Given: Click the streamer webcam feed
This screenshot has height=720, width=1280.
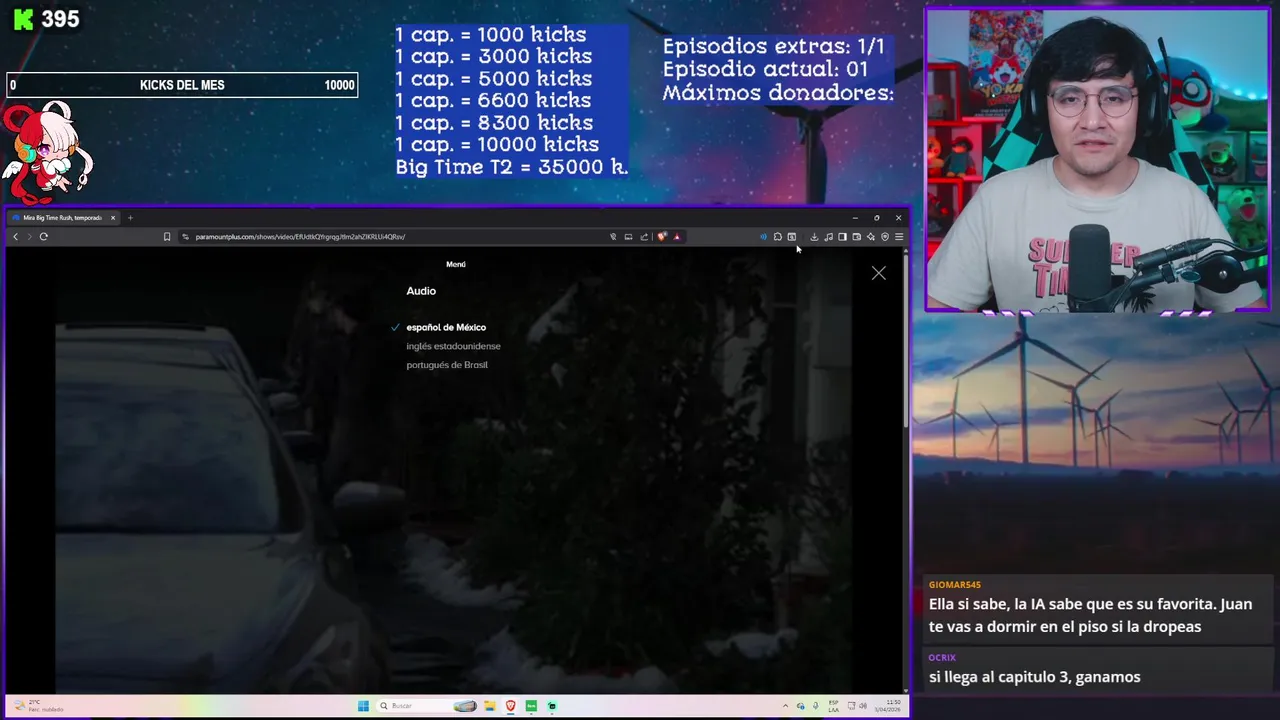Looking at the screenshot, I should click(x=1097, y=160).
